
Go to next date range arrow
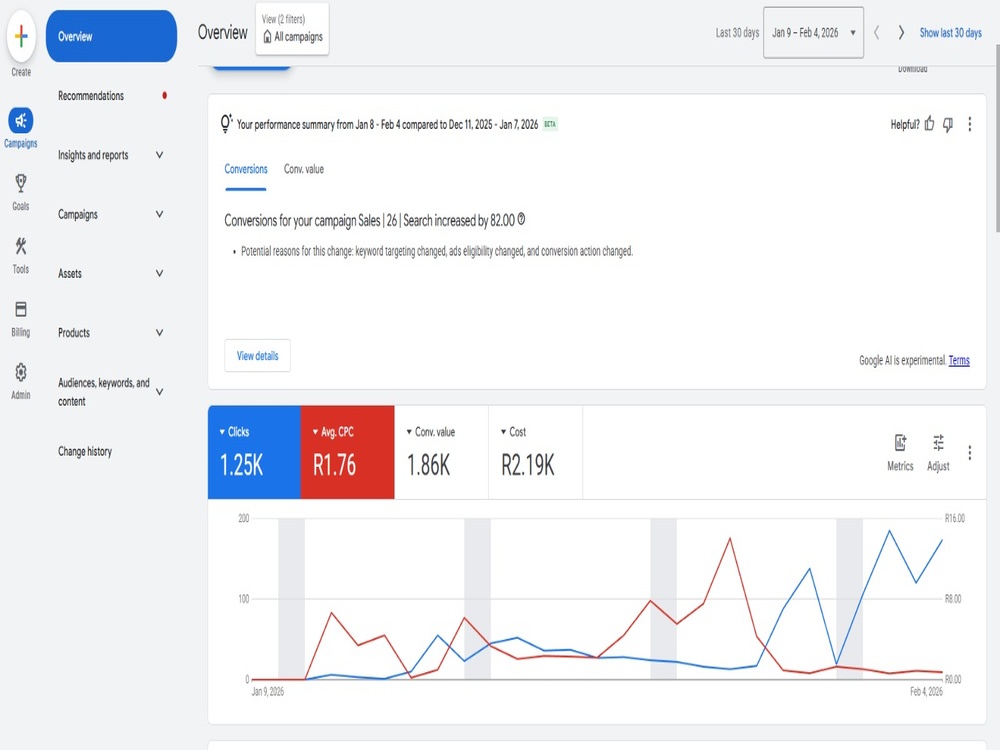(901, 33)
